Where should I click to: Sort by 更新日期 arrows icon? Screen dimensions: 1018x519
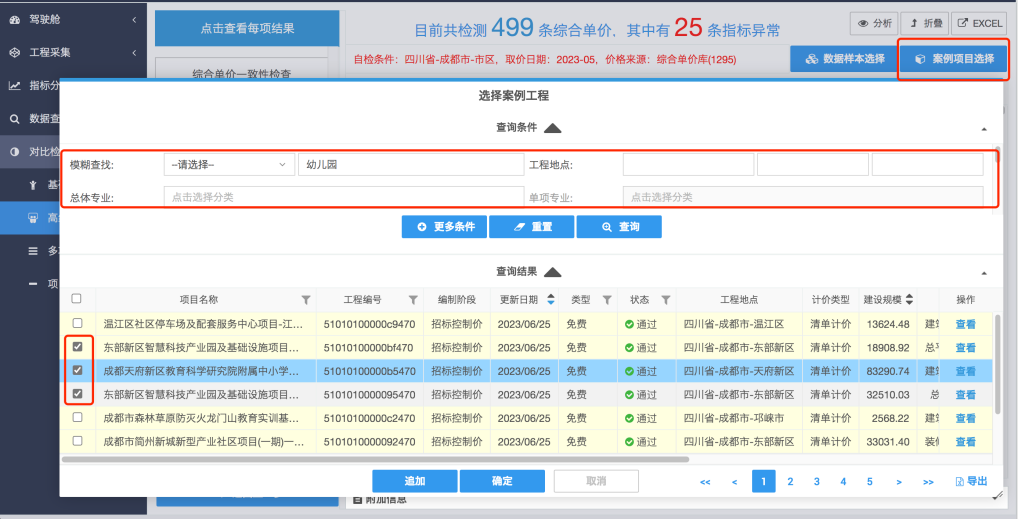click(x=551, y=299)
